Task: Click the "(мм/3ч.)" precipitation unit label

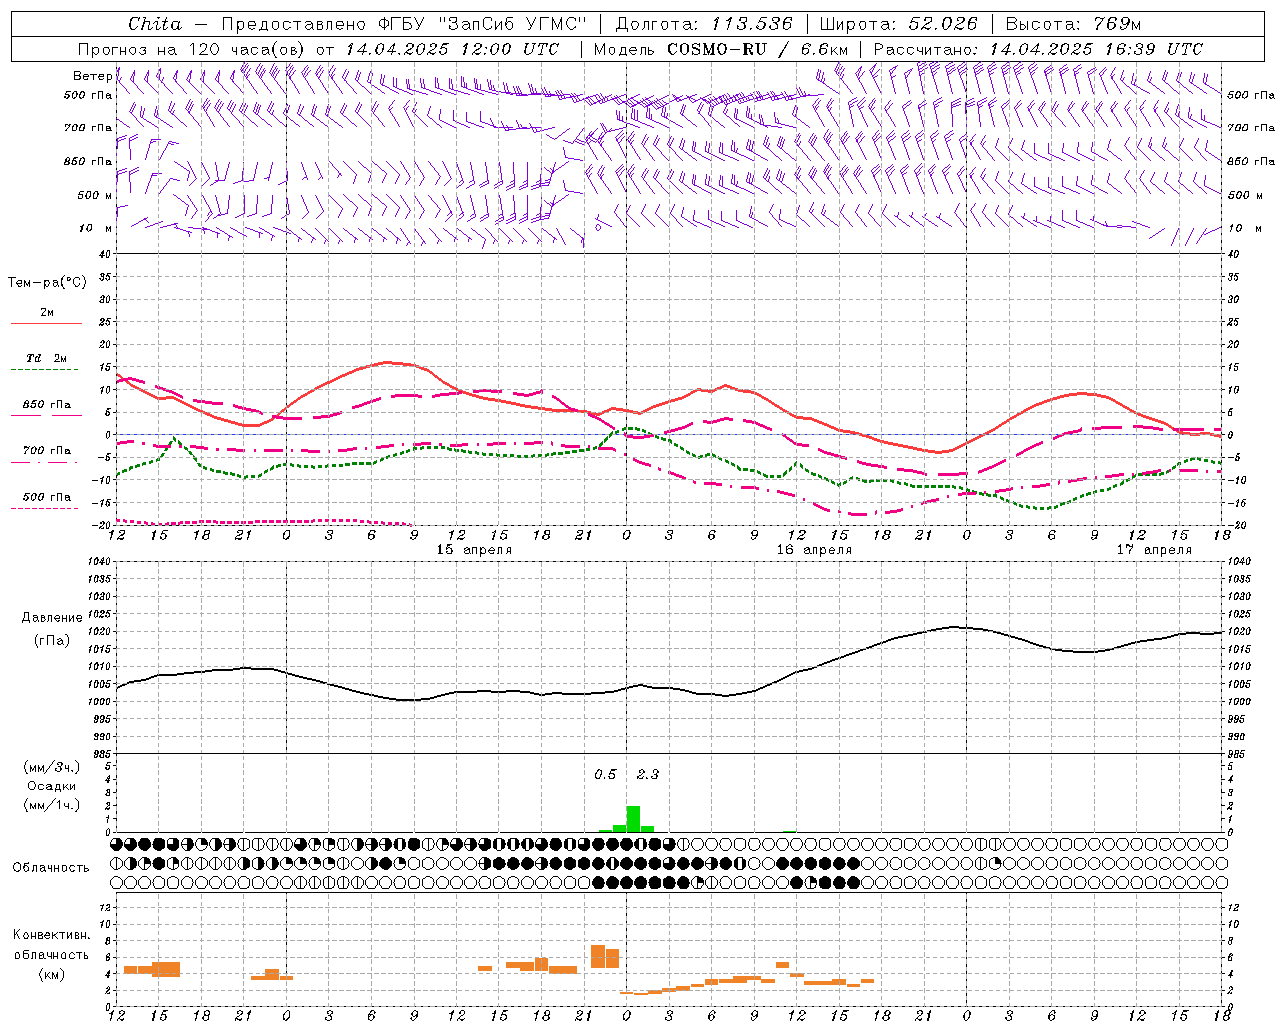Action: pyautogui.click(x=52, y=767)
